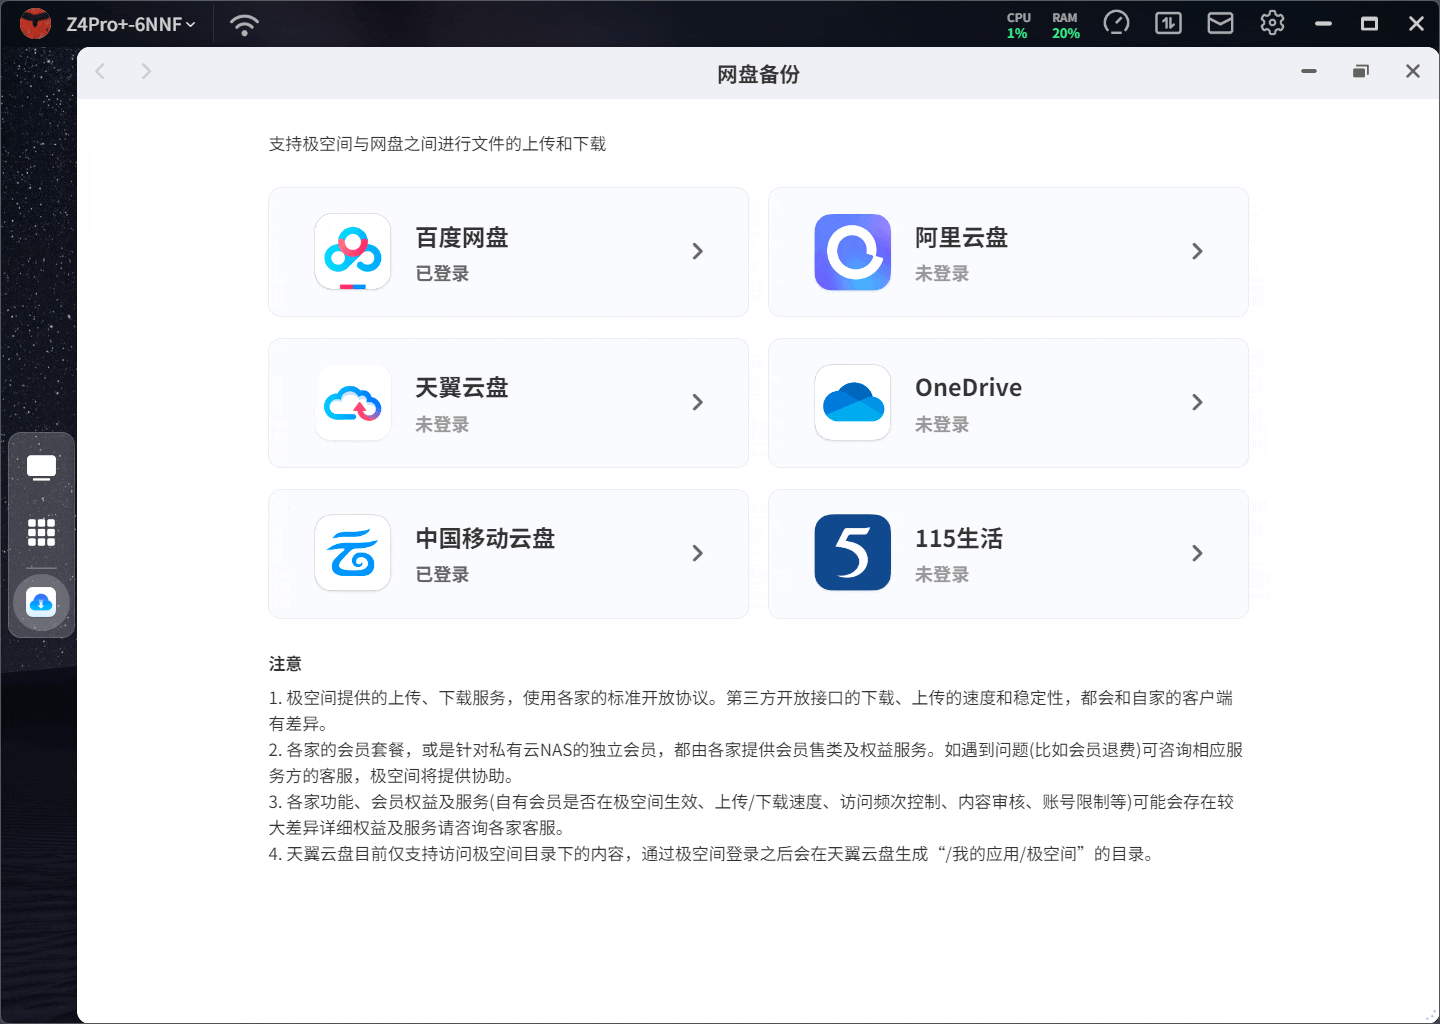
Task: Open the app grid launcher in dock
Action: click(x=41, y=532)
